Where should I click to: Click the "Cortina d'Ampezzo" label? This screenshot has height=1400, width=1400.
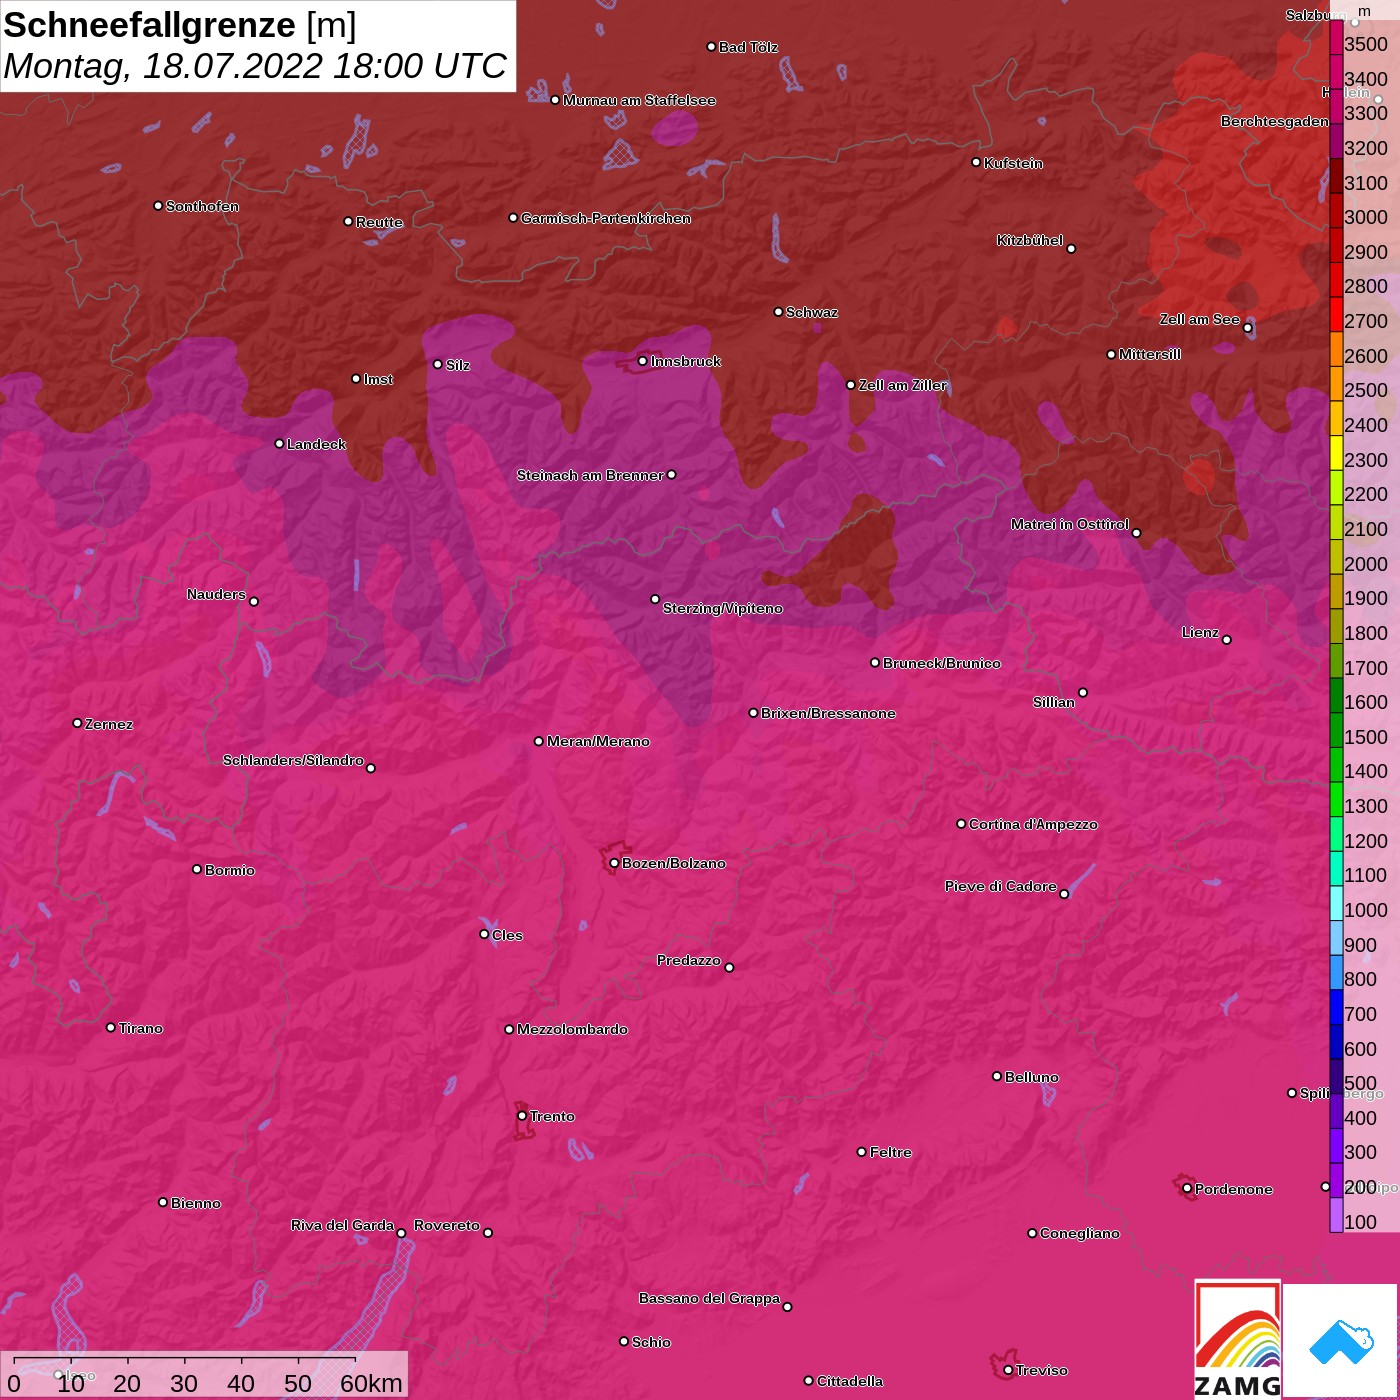pyautogui.click(x=1033, y=824)
